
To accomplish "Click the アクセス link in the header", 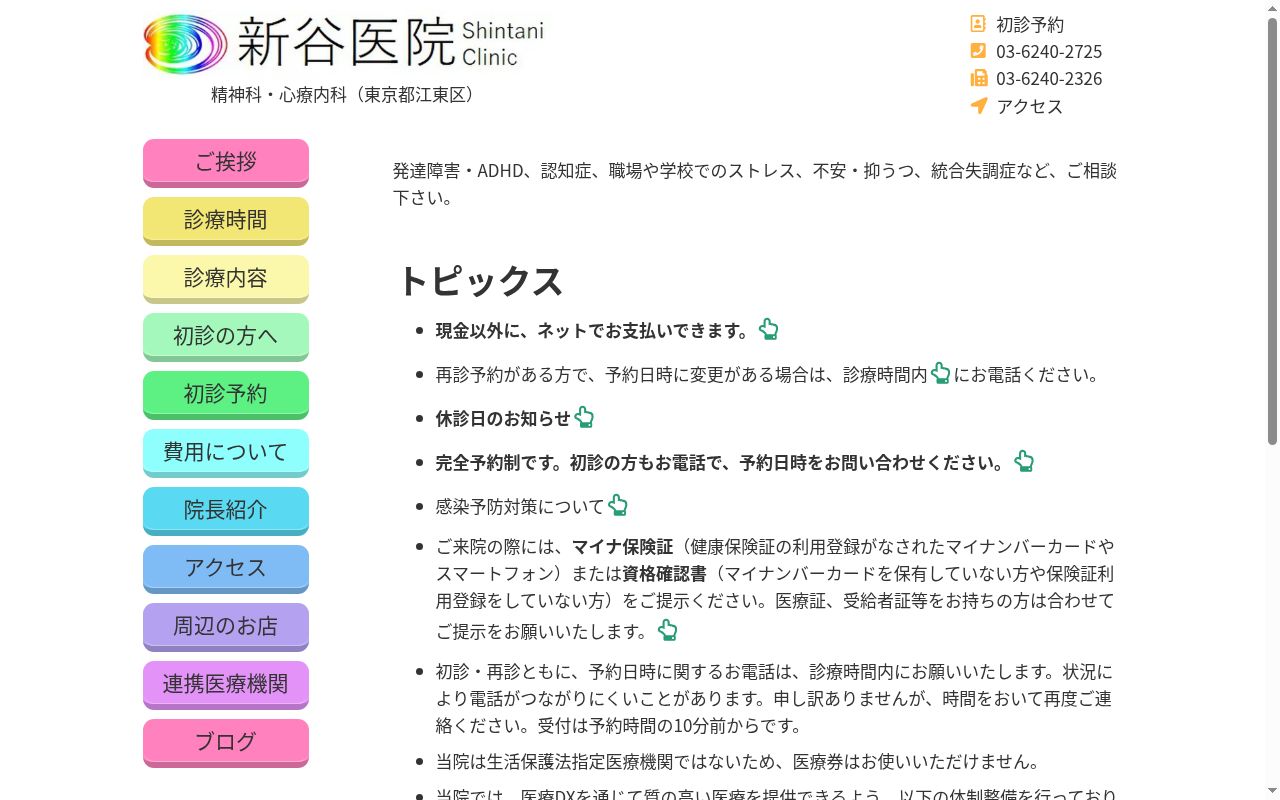I will pyautogui.click(x=1030, y=106).
